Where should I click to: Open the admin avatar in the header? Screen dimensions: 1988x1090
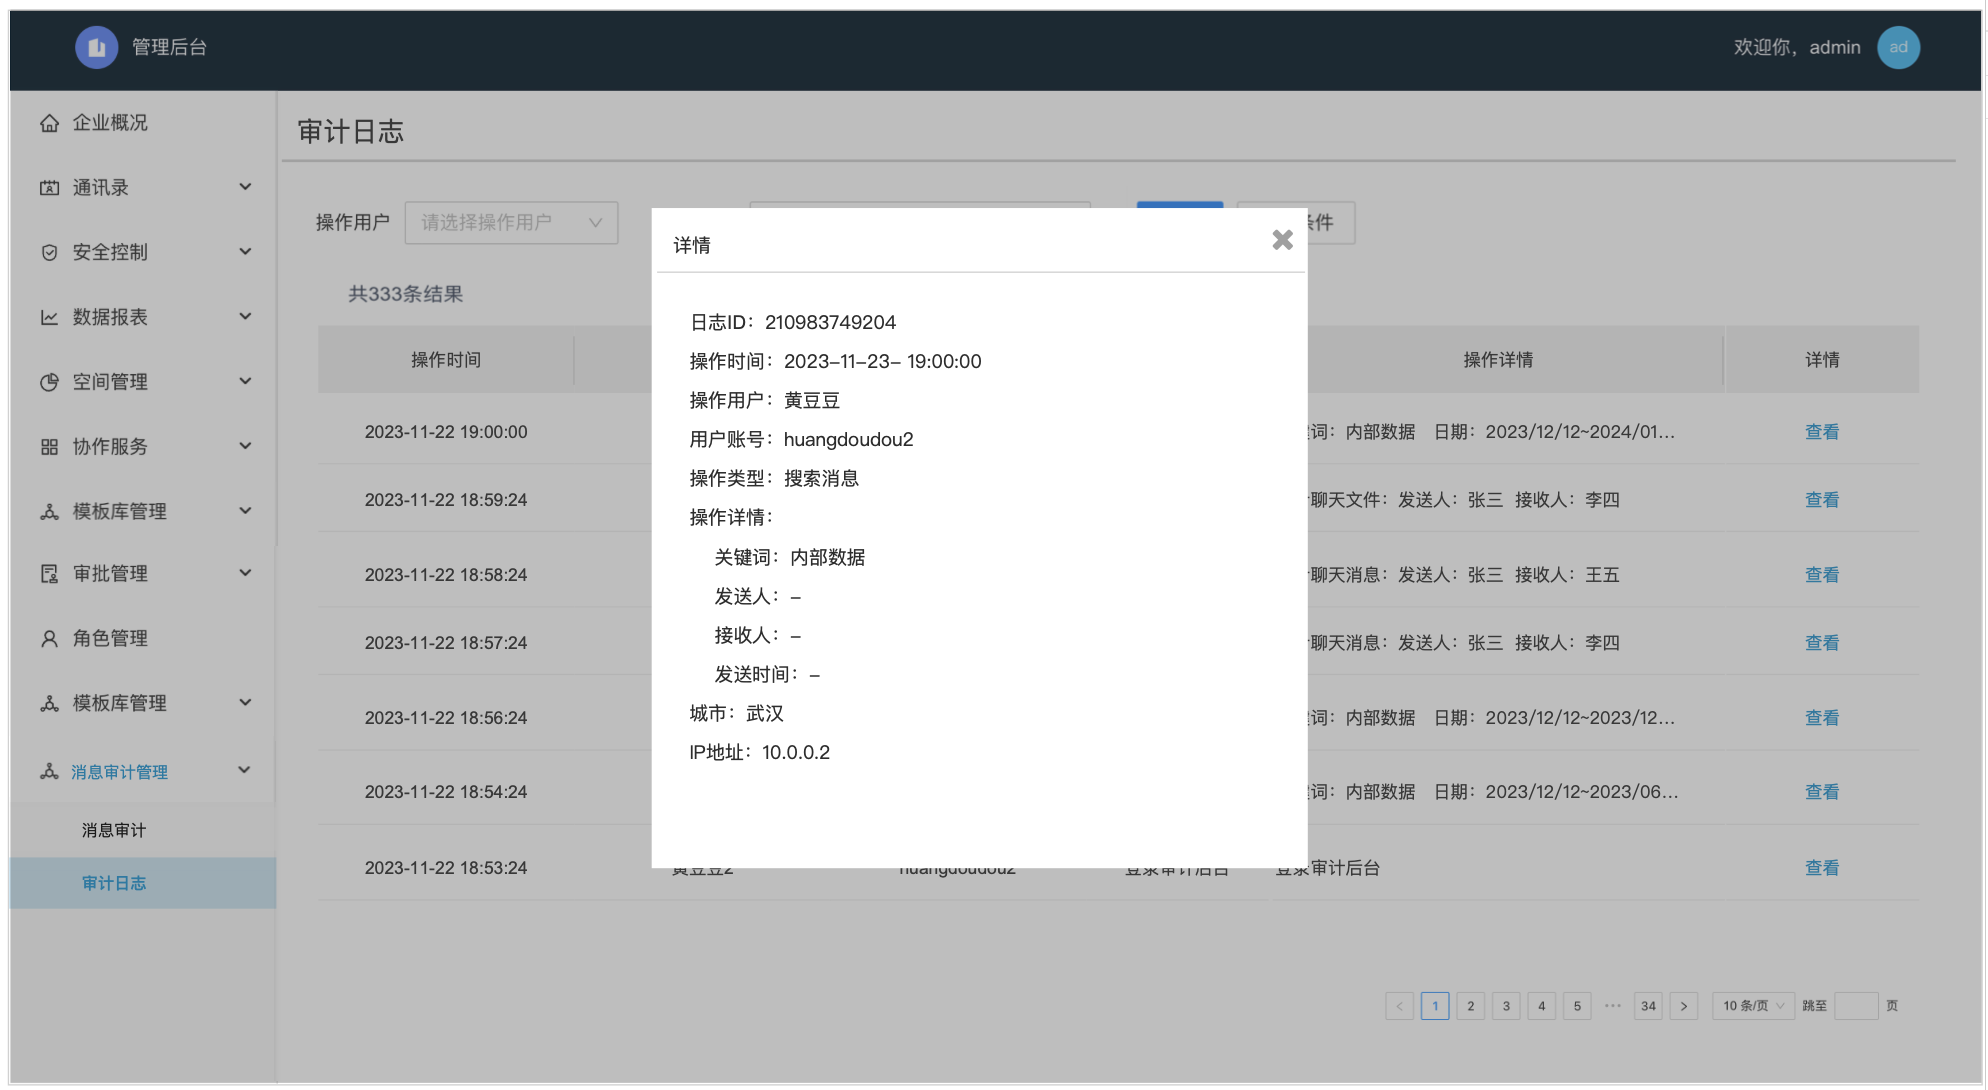point(1898,47)
